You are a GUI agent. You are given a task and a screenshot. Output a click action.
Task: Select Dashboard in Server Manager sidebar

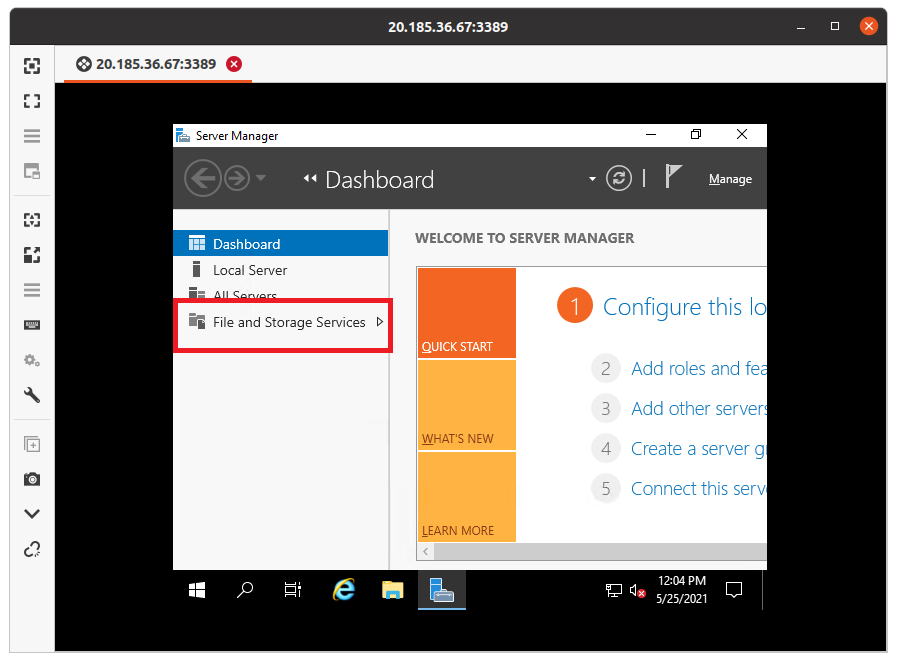pos(245,243)
